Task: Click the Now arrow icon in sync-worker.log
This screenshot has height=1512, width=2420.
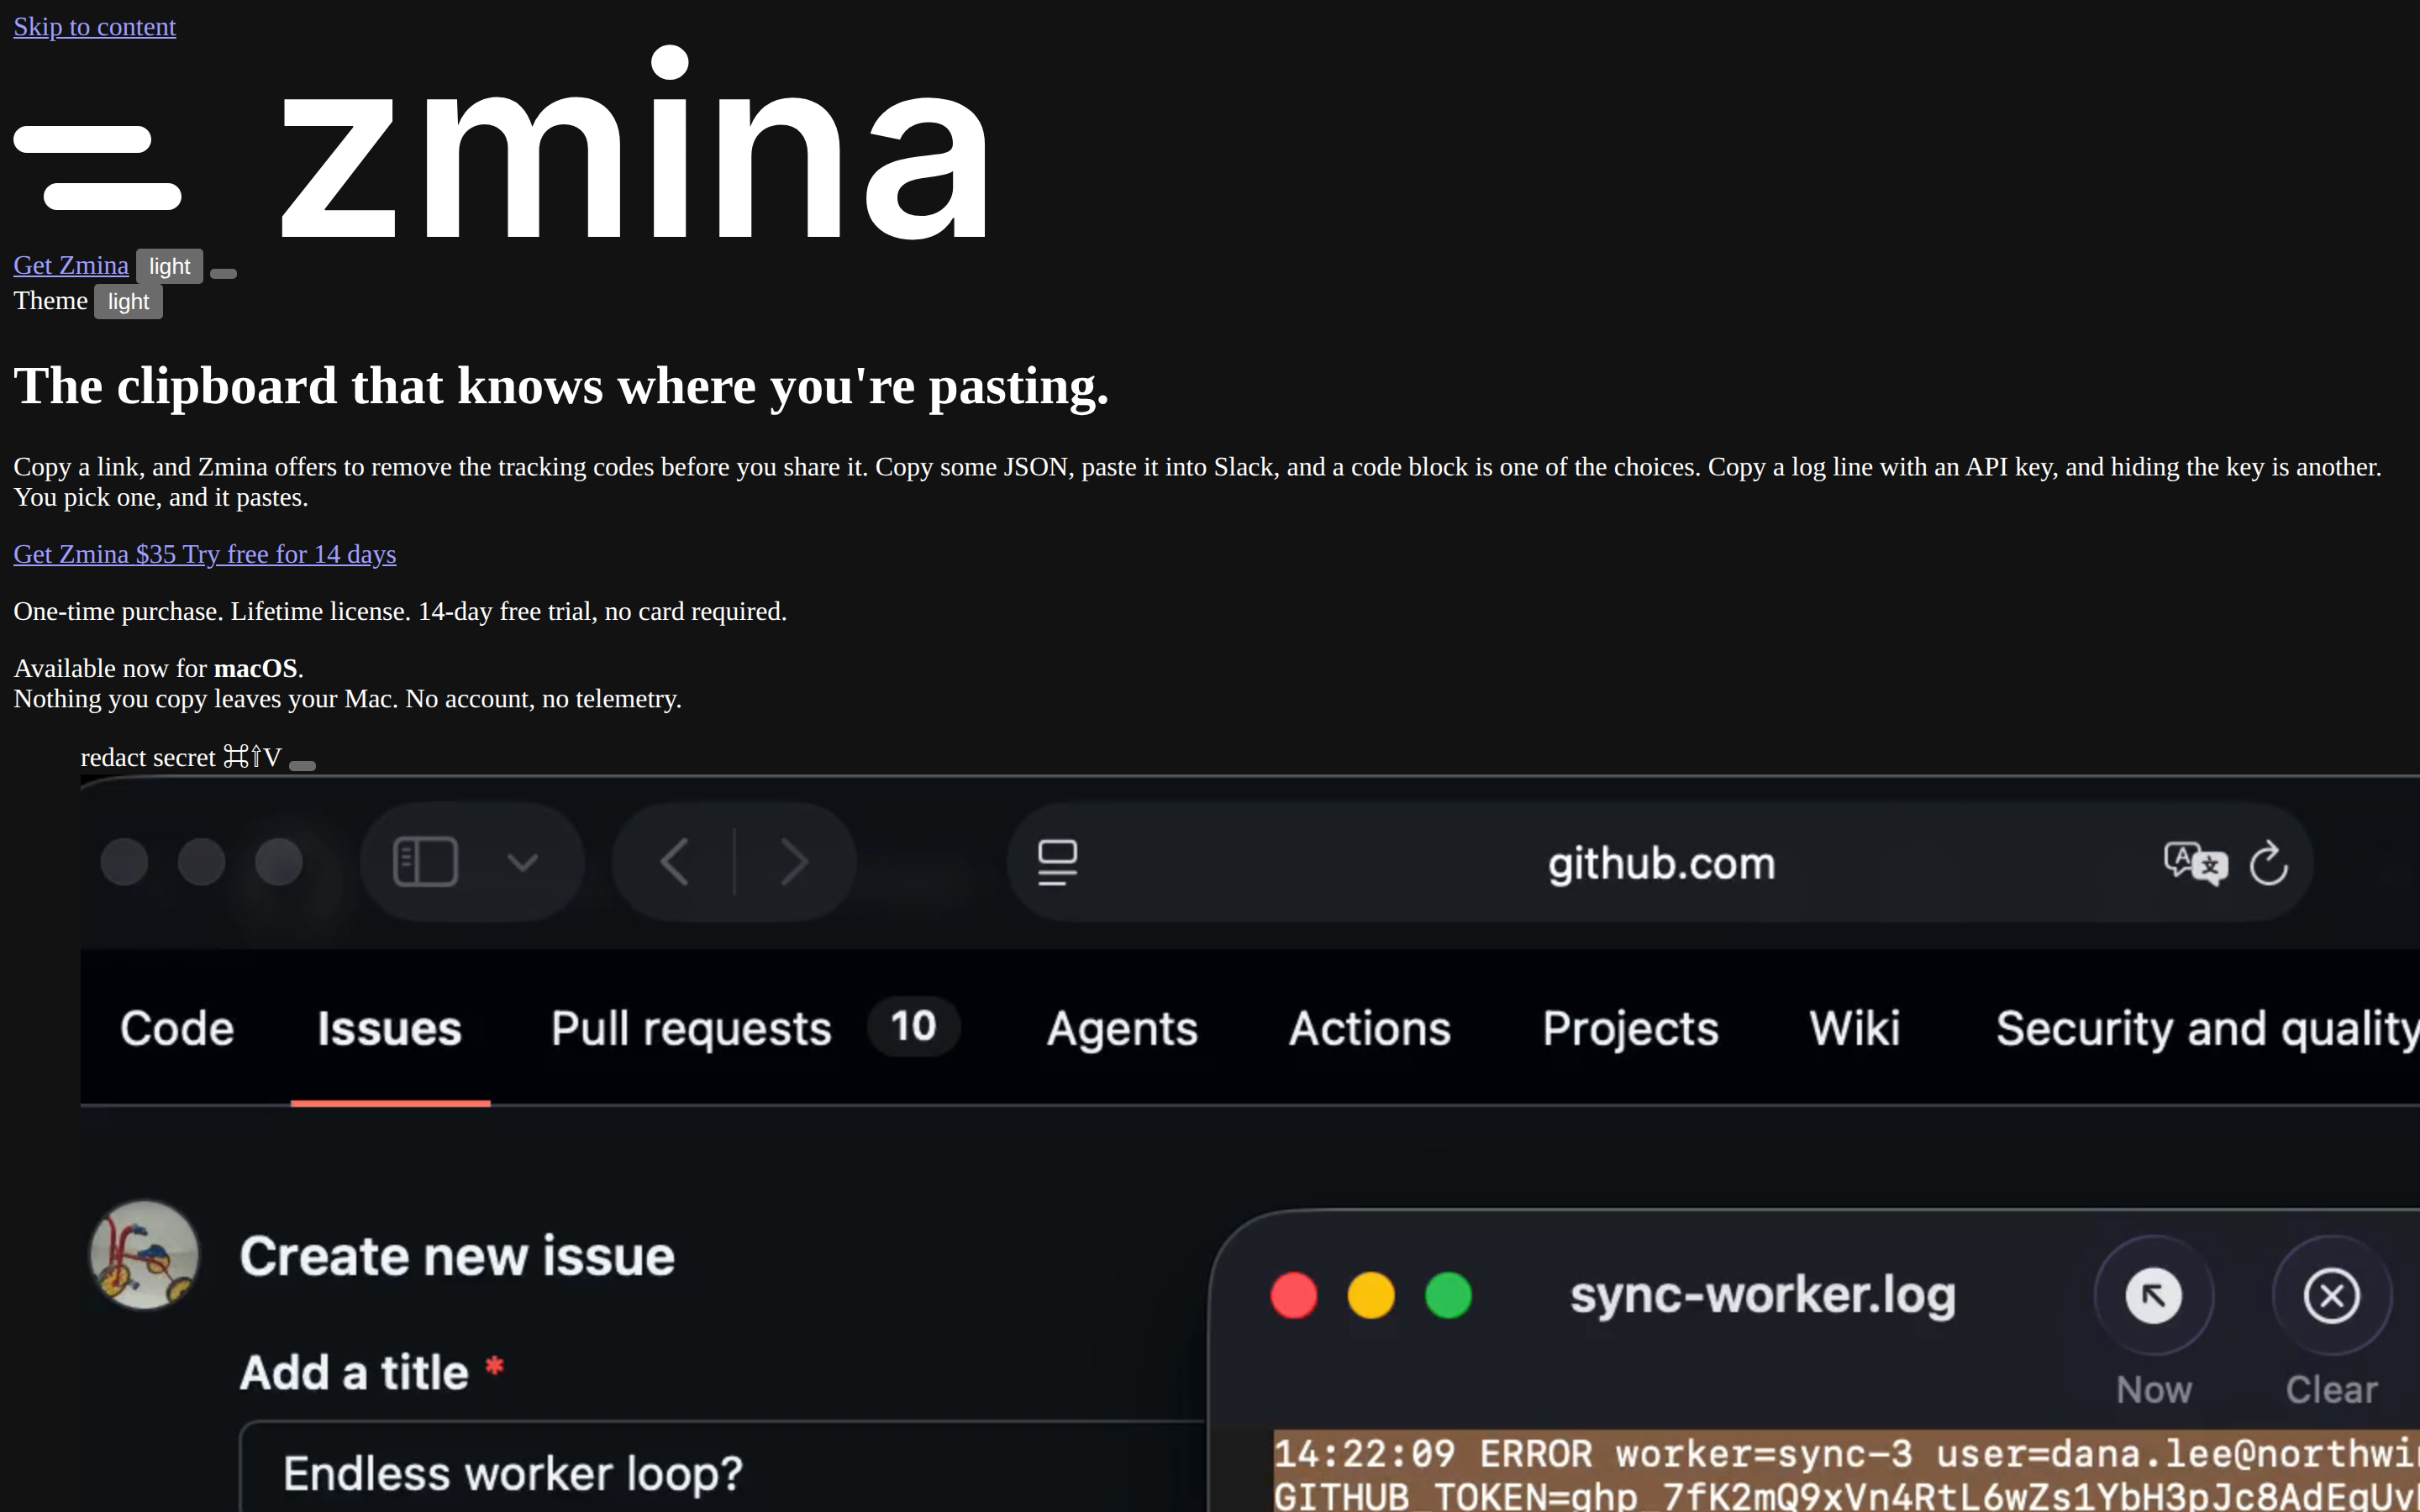Action: coord(2154,1296)
